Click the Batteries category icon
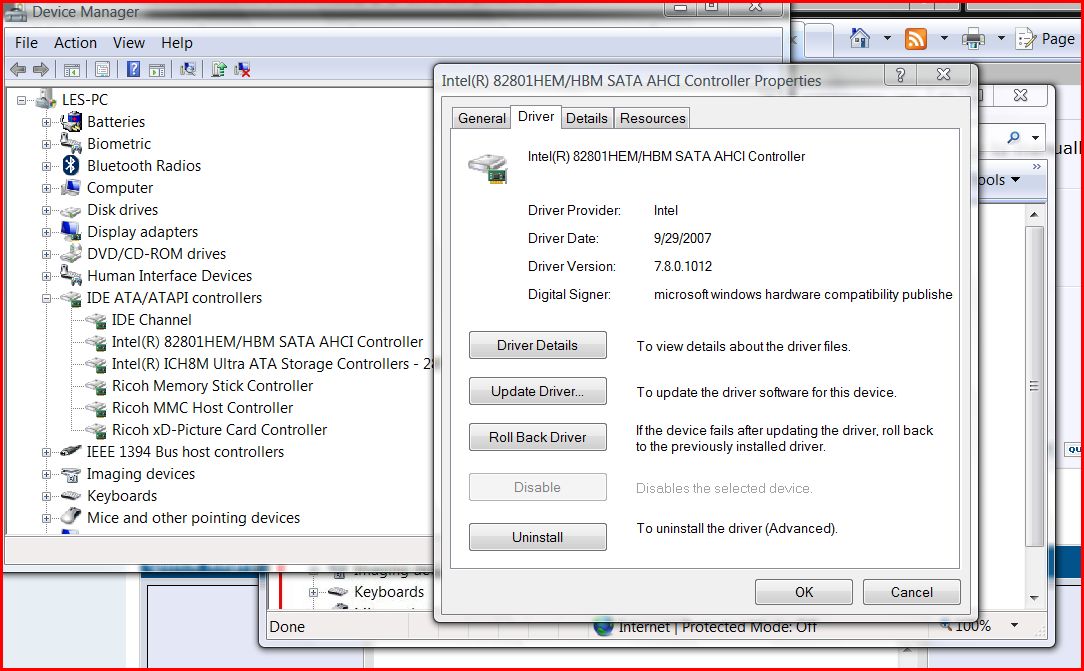The width and height of the screenshot is (1084, 671). pos(71,122)
